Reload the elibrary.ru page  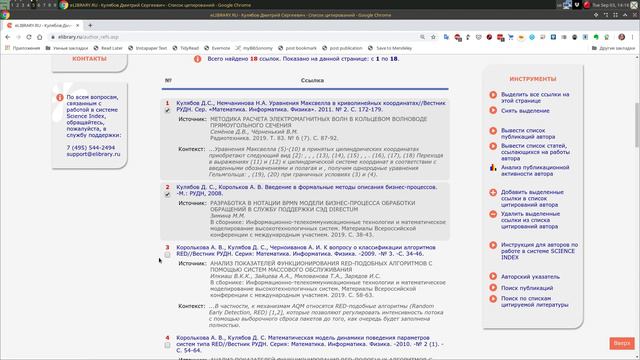tap(29, 37)
